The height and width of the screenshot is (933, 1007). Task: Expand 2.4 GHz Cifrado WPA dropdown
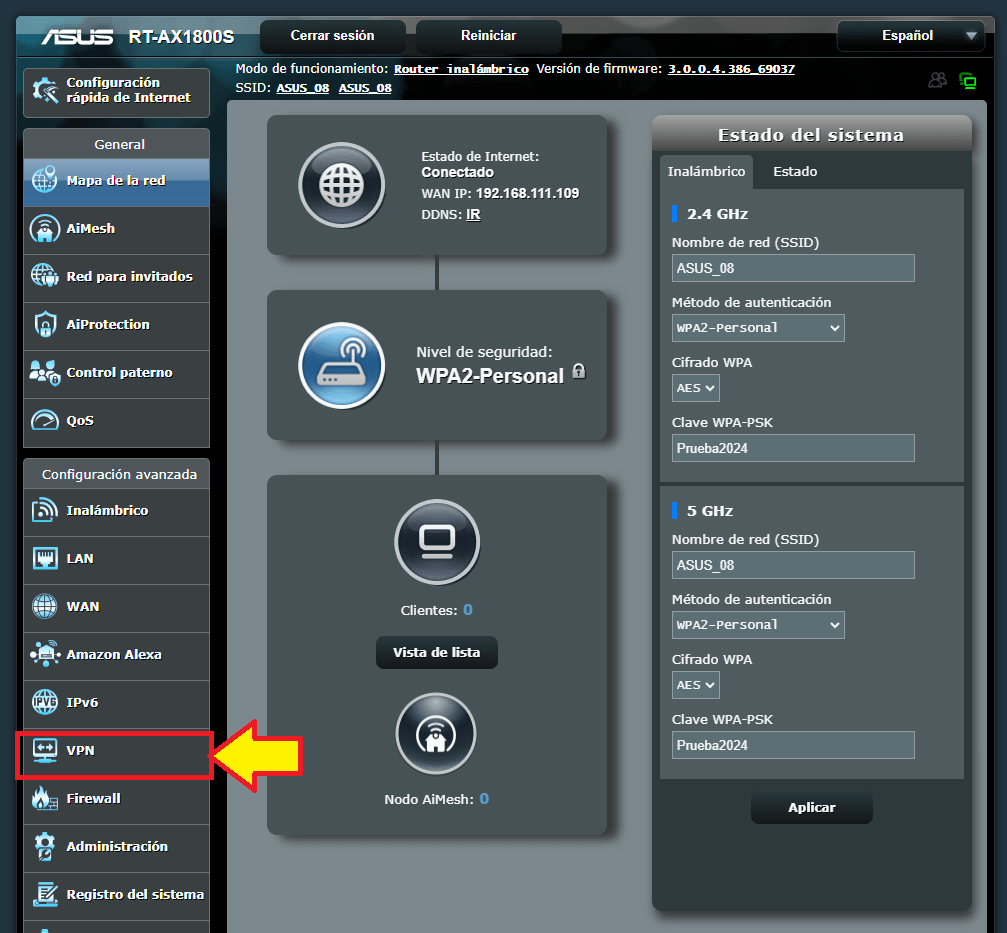696,388
